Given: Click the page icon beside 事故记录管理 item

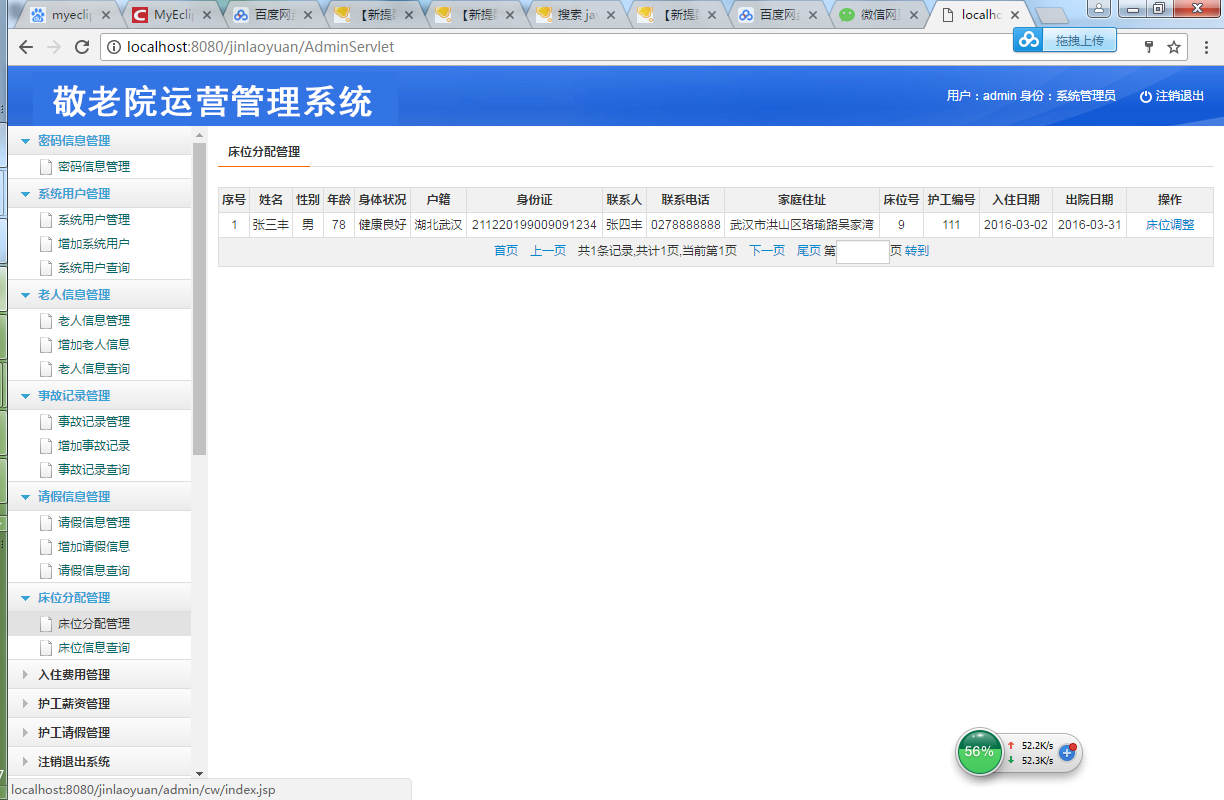Looking at the screenshot, I should click(x=45, y=422).
